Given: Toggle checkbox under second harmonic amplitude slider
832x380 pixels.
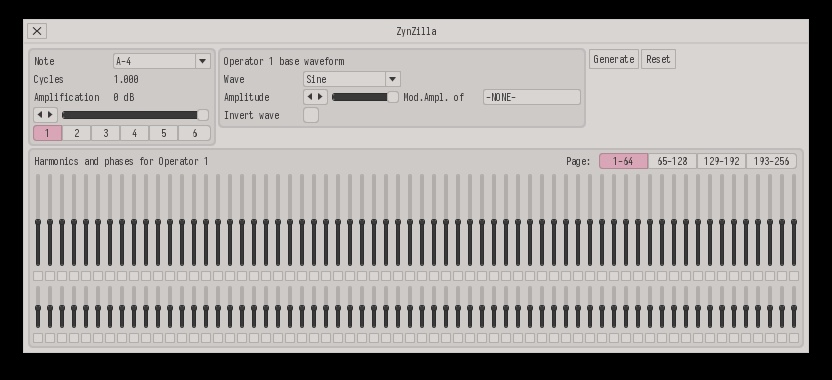Looking at the screenshot, I should pyautogui.click(x=50, y=276).
